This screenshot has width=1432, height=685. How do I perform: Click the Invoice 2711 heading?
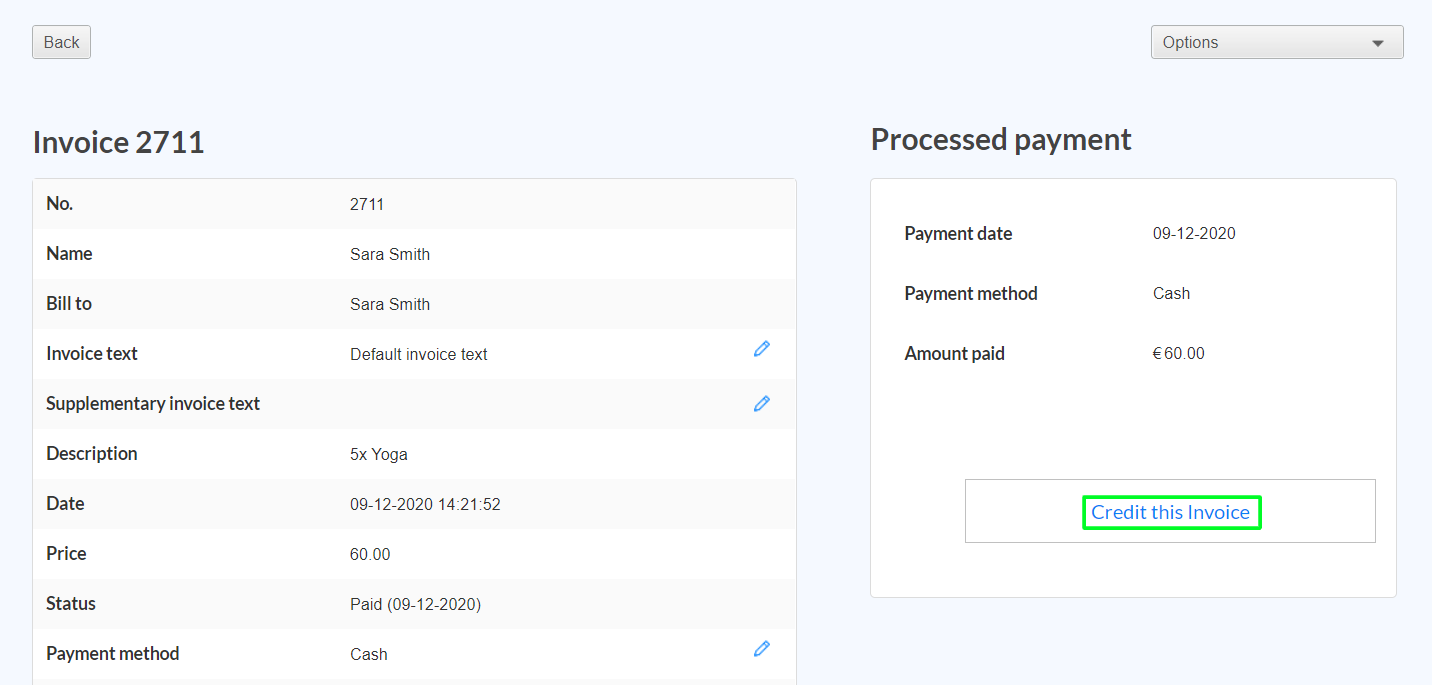tap(118, 142)
